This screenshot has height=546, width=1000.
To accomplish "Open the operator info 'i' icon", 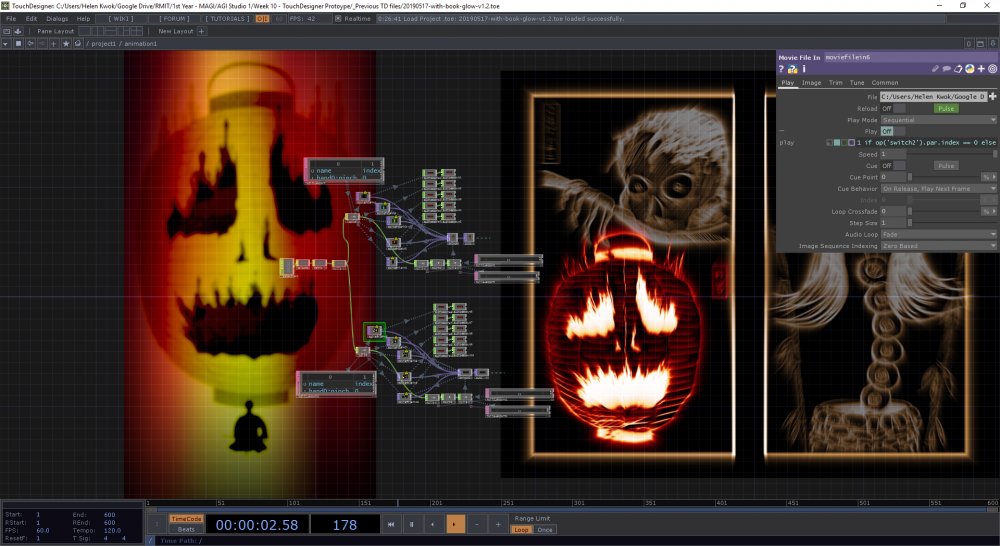I will tap(804, 69).
